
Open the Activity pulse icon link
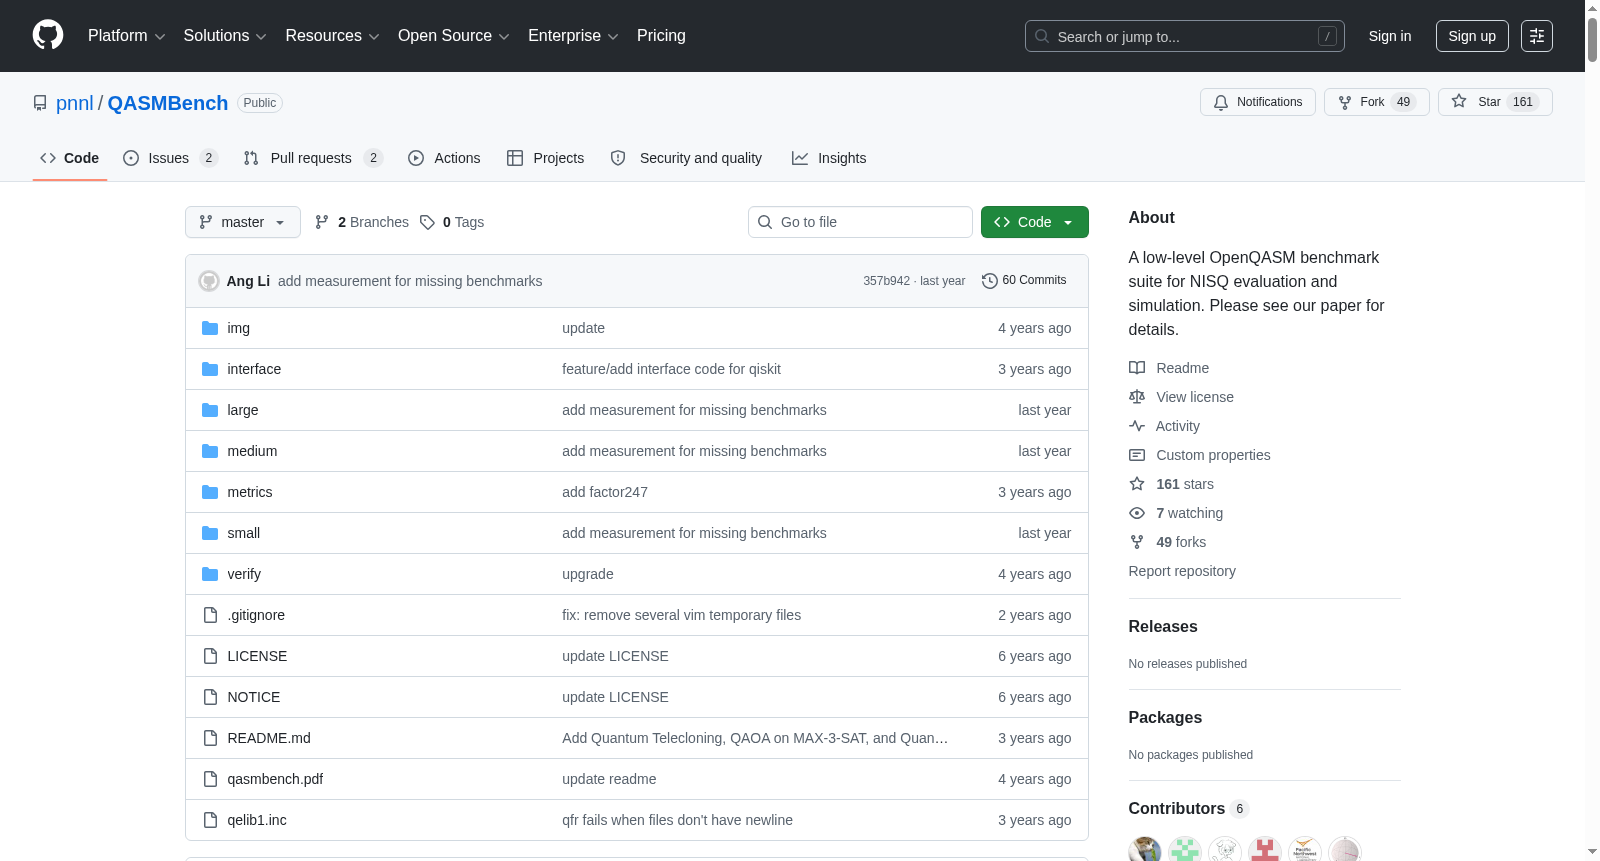(1137, 426)
